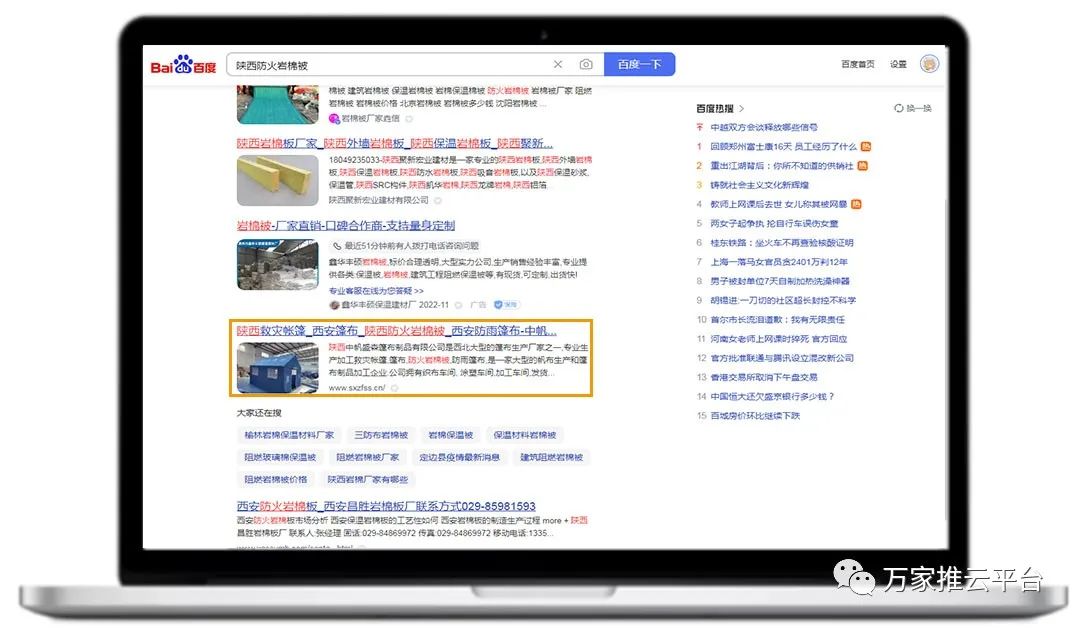Open the 设置 settings menu
Screen dimensions: 1080x628
pyautogui.click(x=898, y=64)
